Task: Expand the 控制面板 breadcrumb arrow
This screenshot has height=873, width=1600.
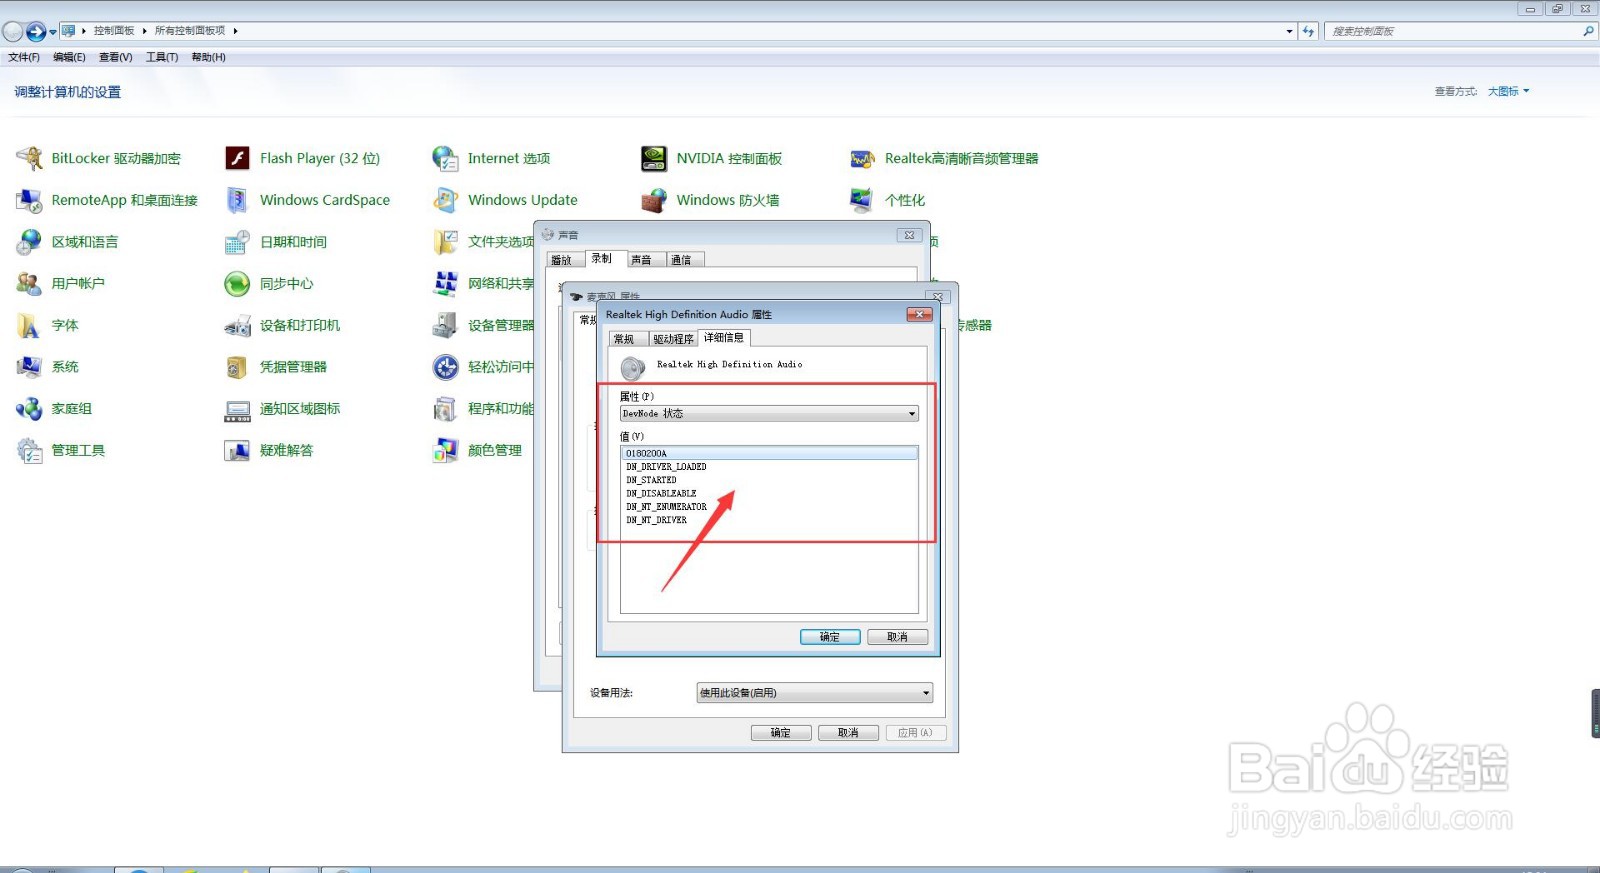Action: pyautogui.click(x=144, y=31)
